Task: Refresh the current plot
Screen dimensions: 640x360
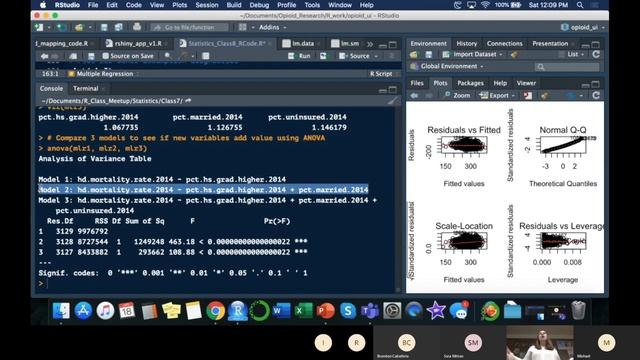Action: (x=596, y=96)
